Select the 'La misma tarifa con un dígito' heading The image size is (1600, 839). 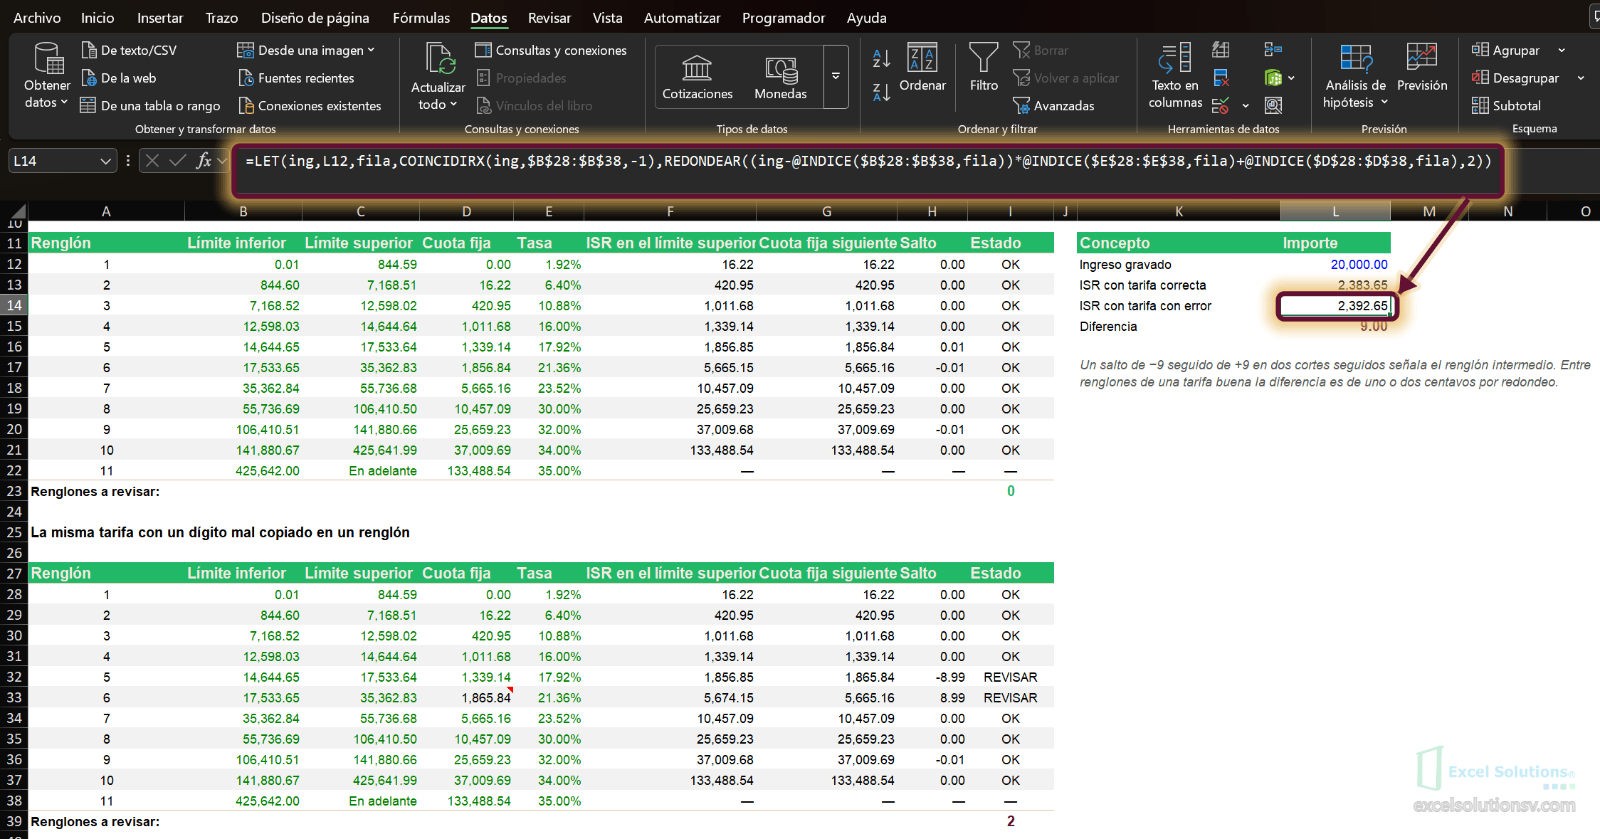tap(220, 532)
